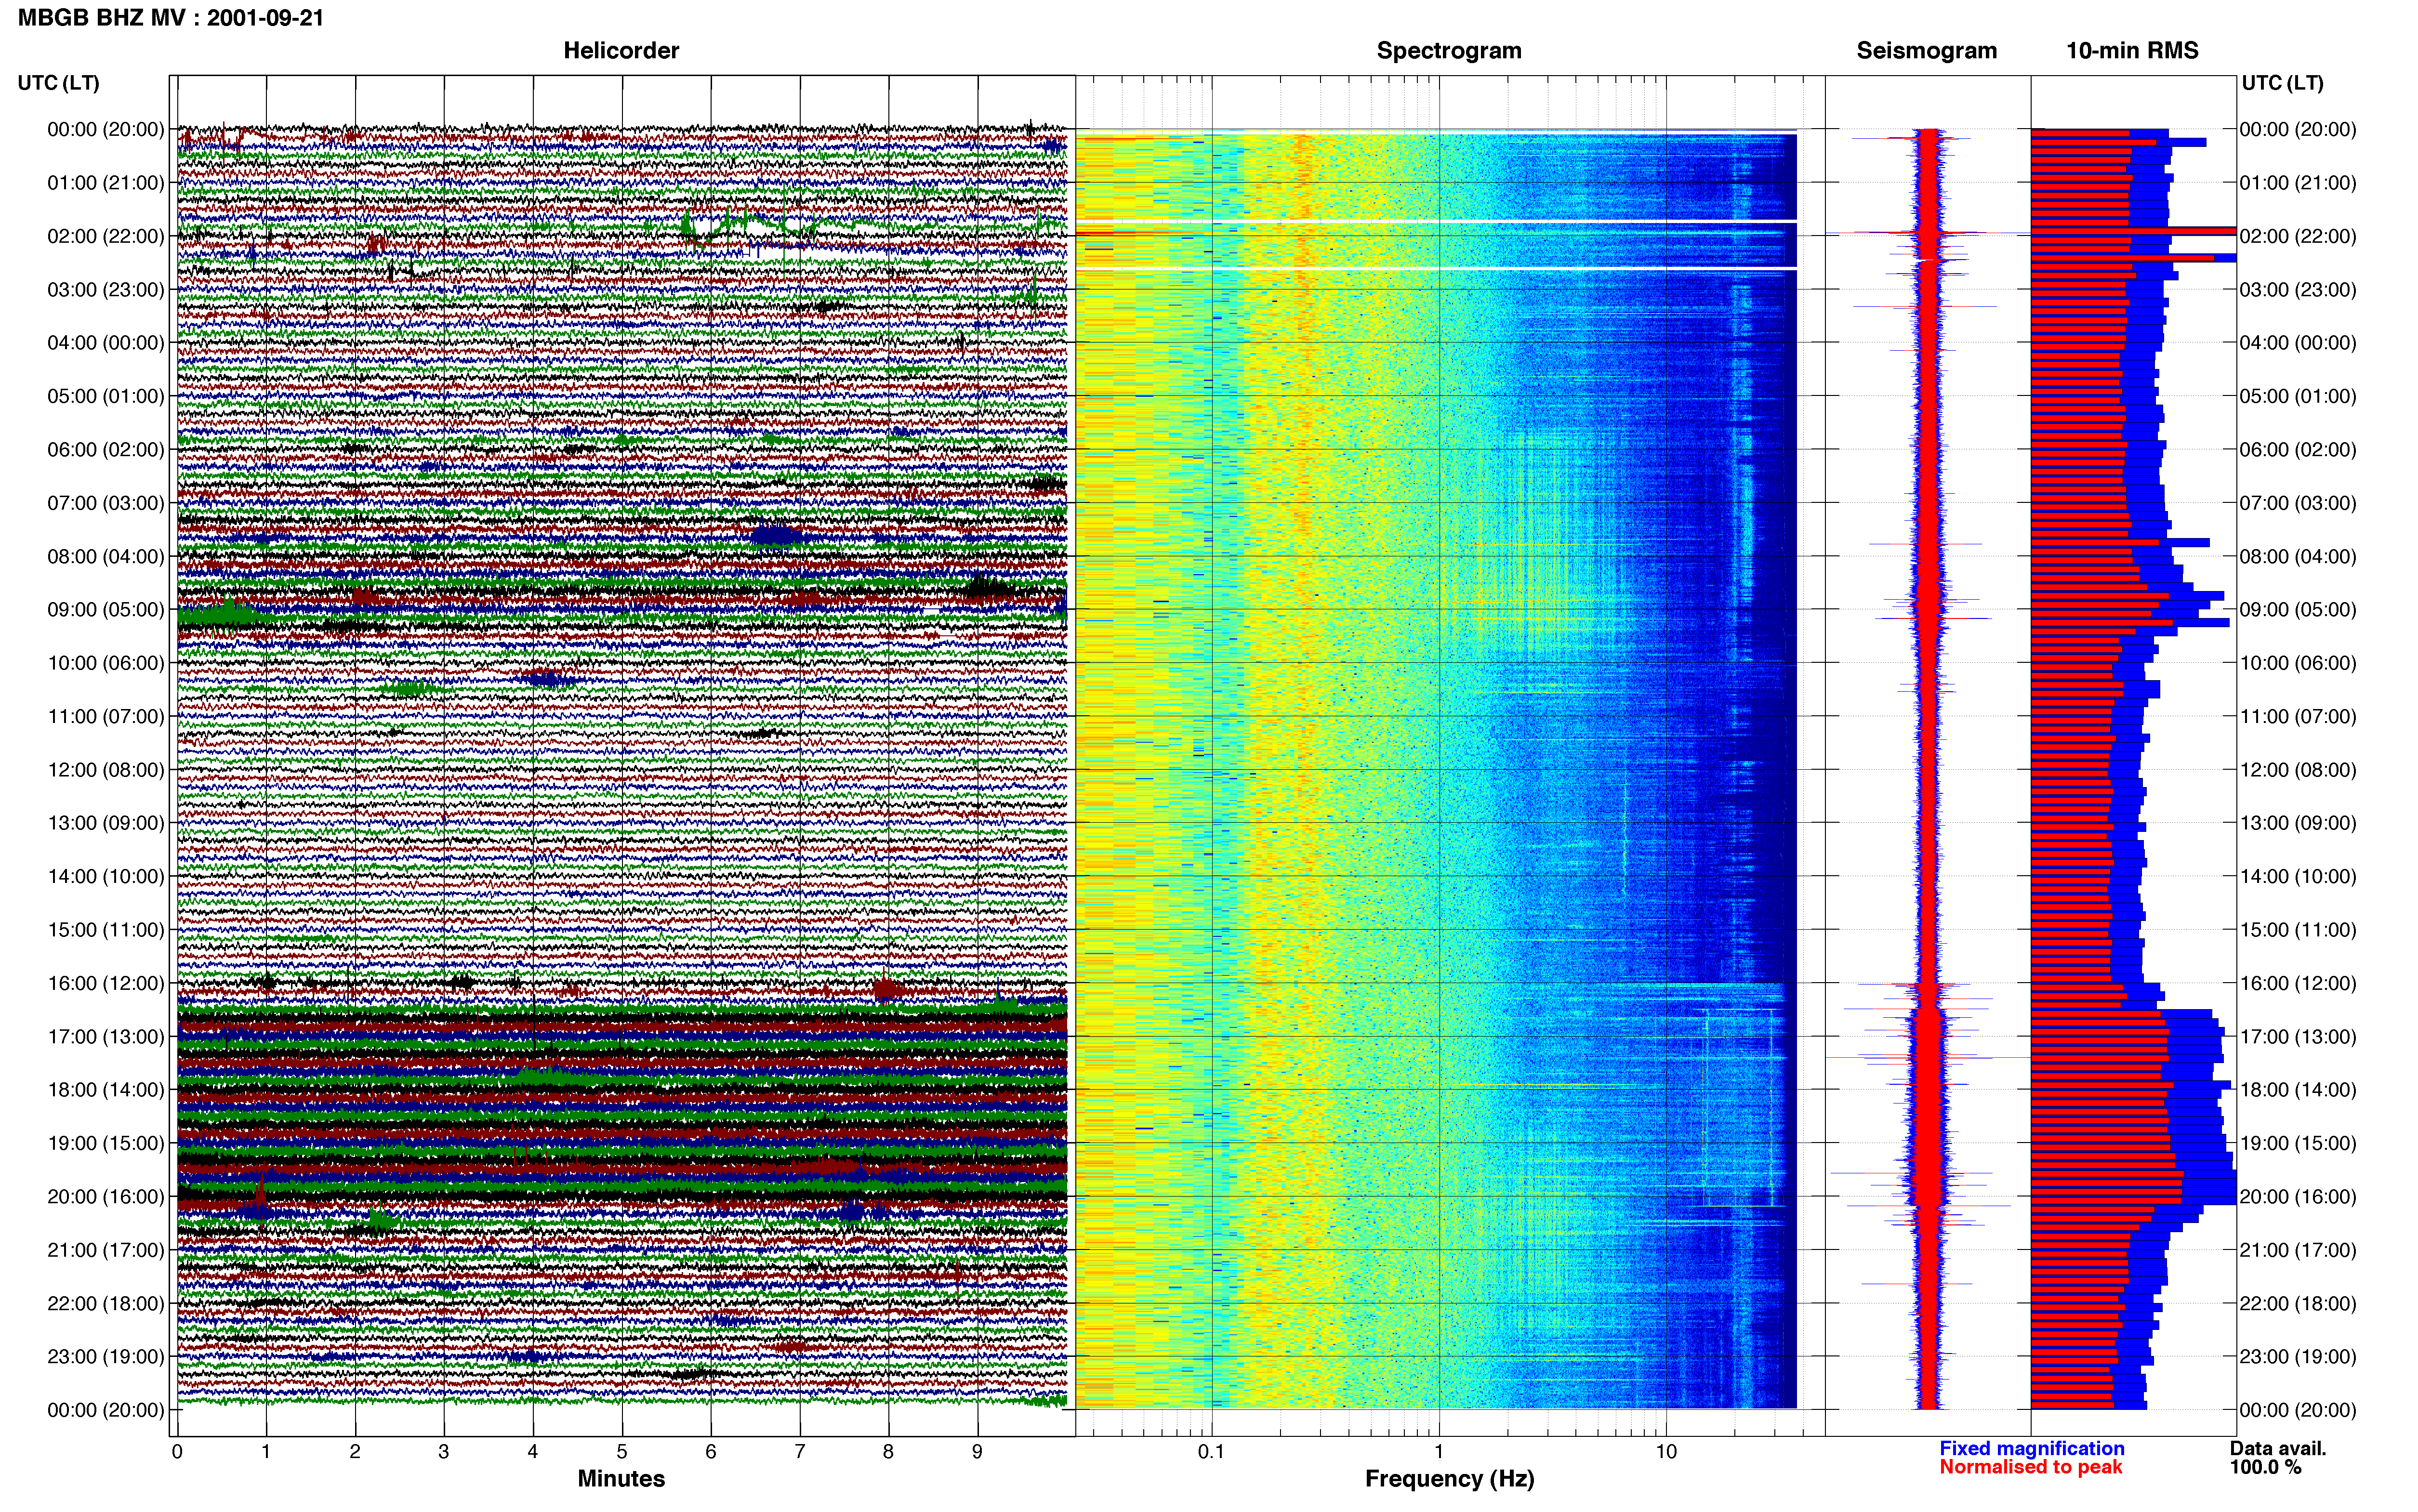Click right-axis time label "08:00 (04:00)"

tap(2298, 556)
